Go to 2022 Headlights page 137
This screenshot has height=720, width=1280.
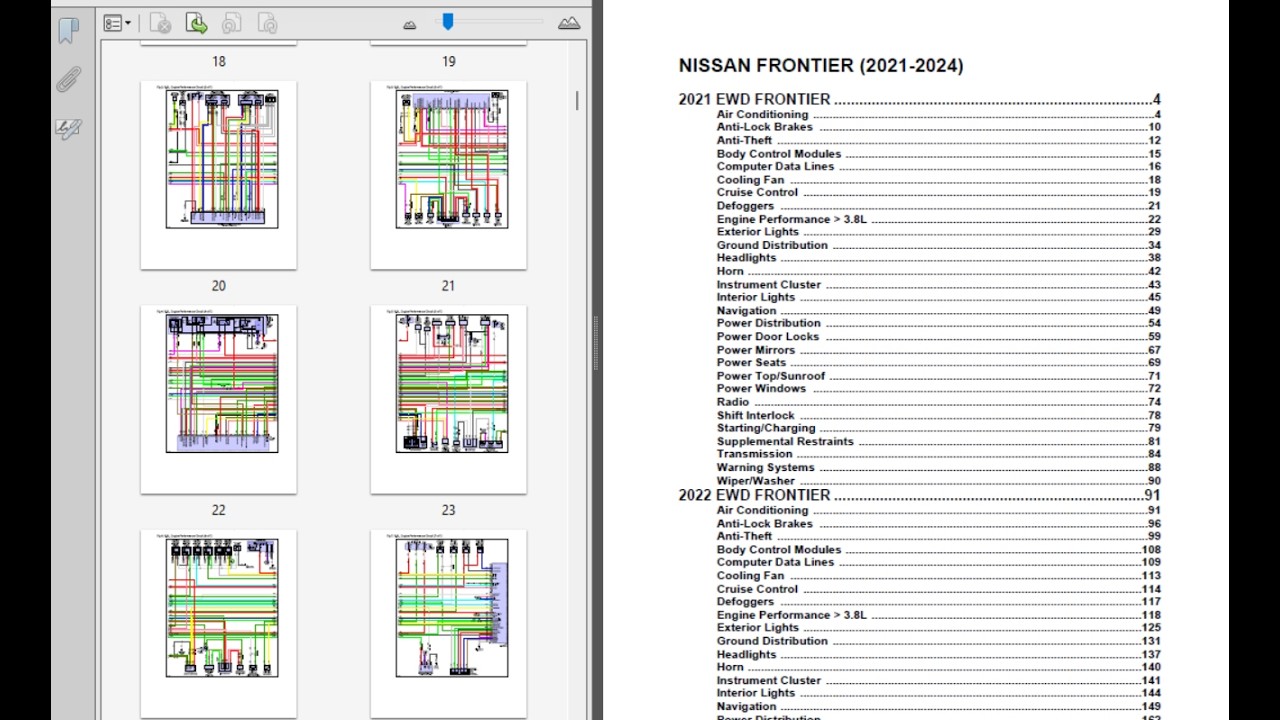coord(938,655)
